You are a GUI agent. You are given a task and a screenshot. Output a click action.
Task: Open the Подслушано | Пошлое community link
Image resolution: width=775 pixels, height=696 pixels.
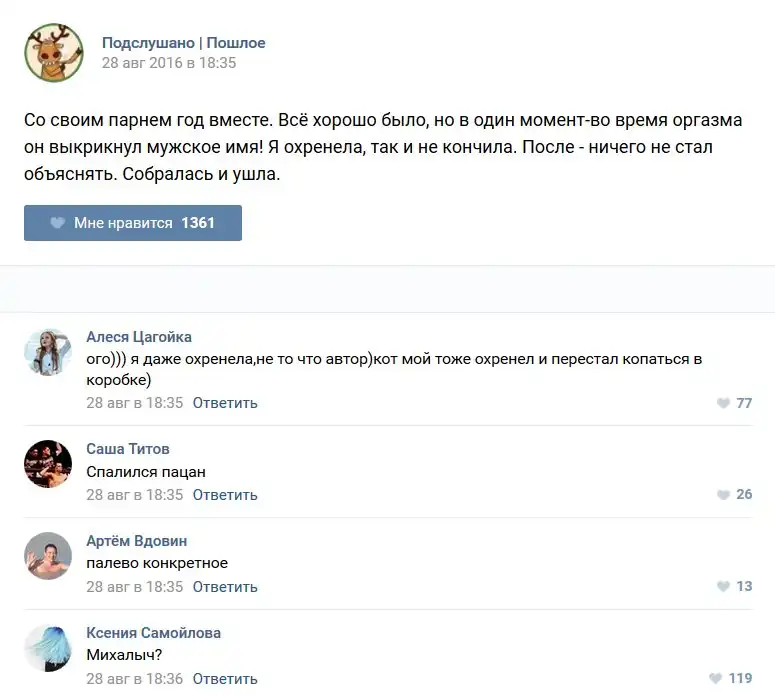[x=183, y=43]
